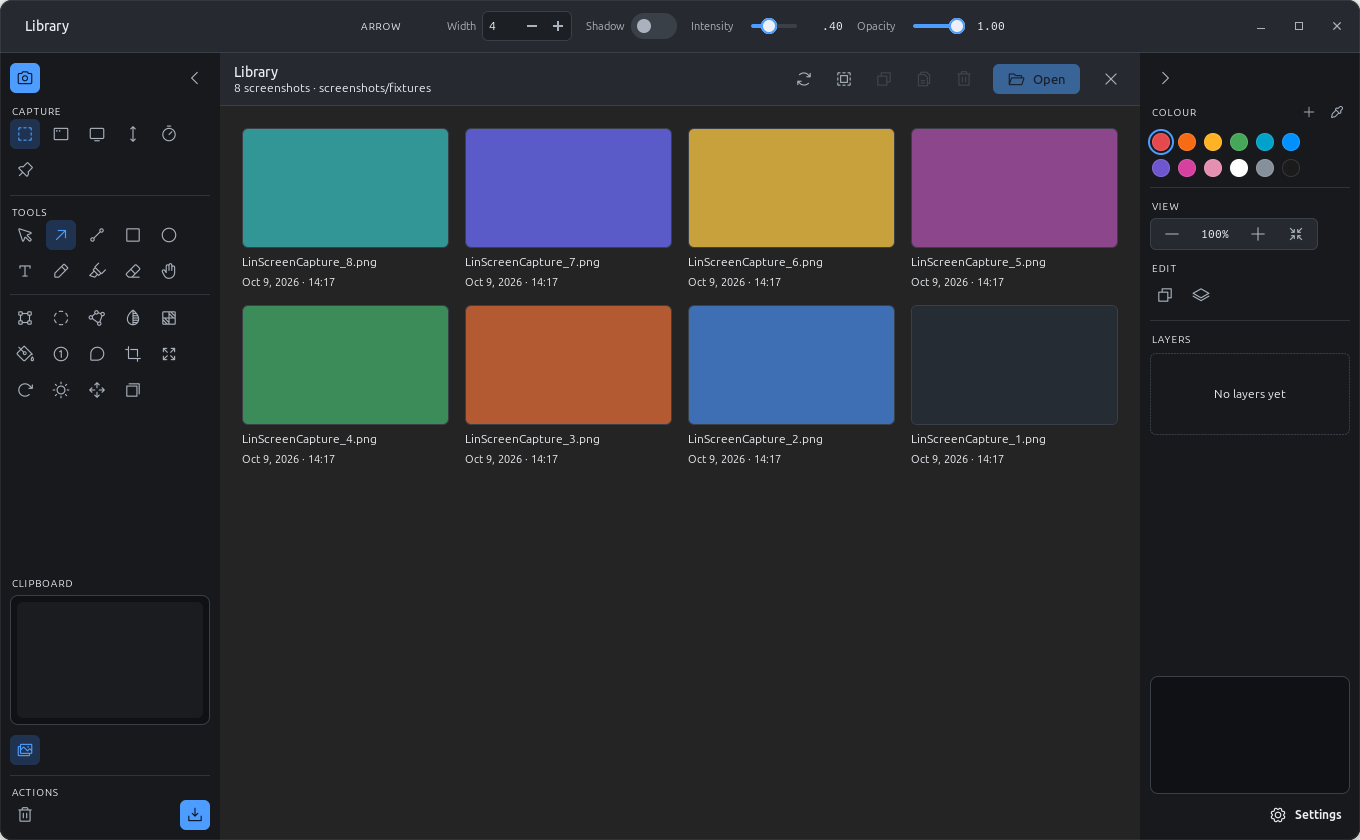Activate the Hand pan tool
The width and height of the screenshot is (1360, 840).
(x=169, y=271)
